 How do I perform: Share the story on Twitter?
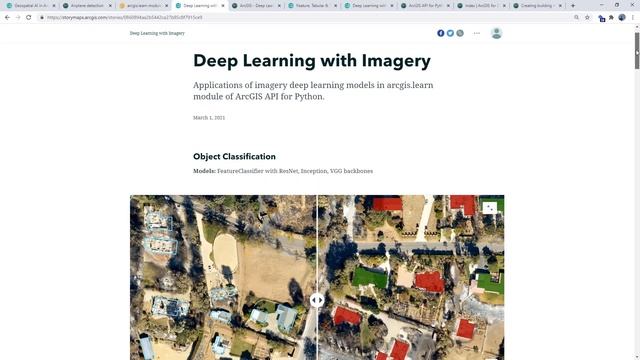coord(450,33)
